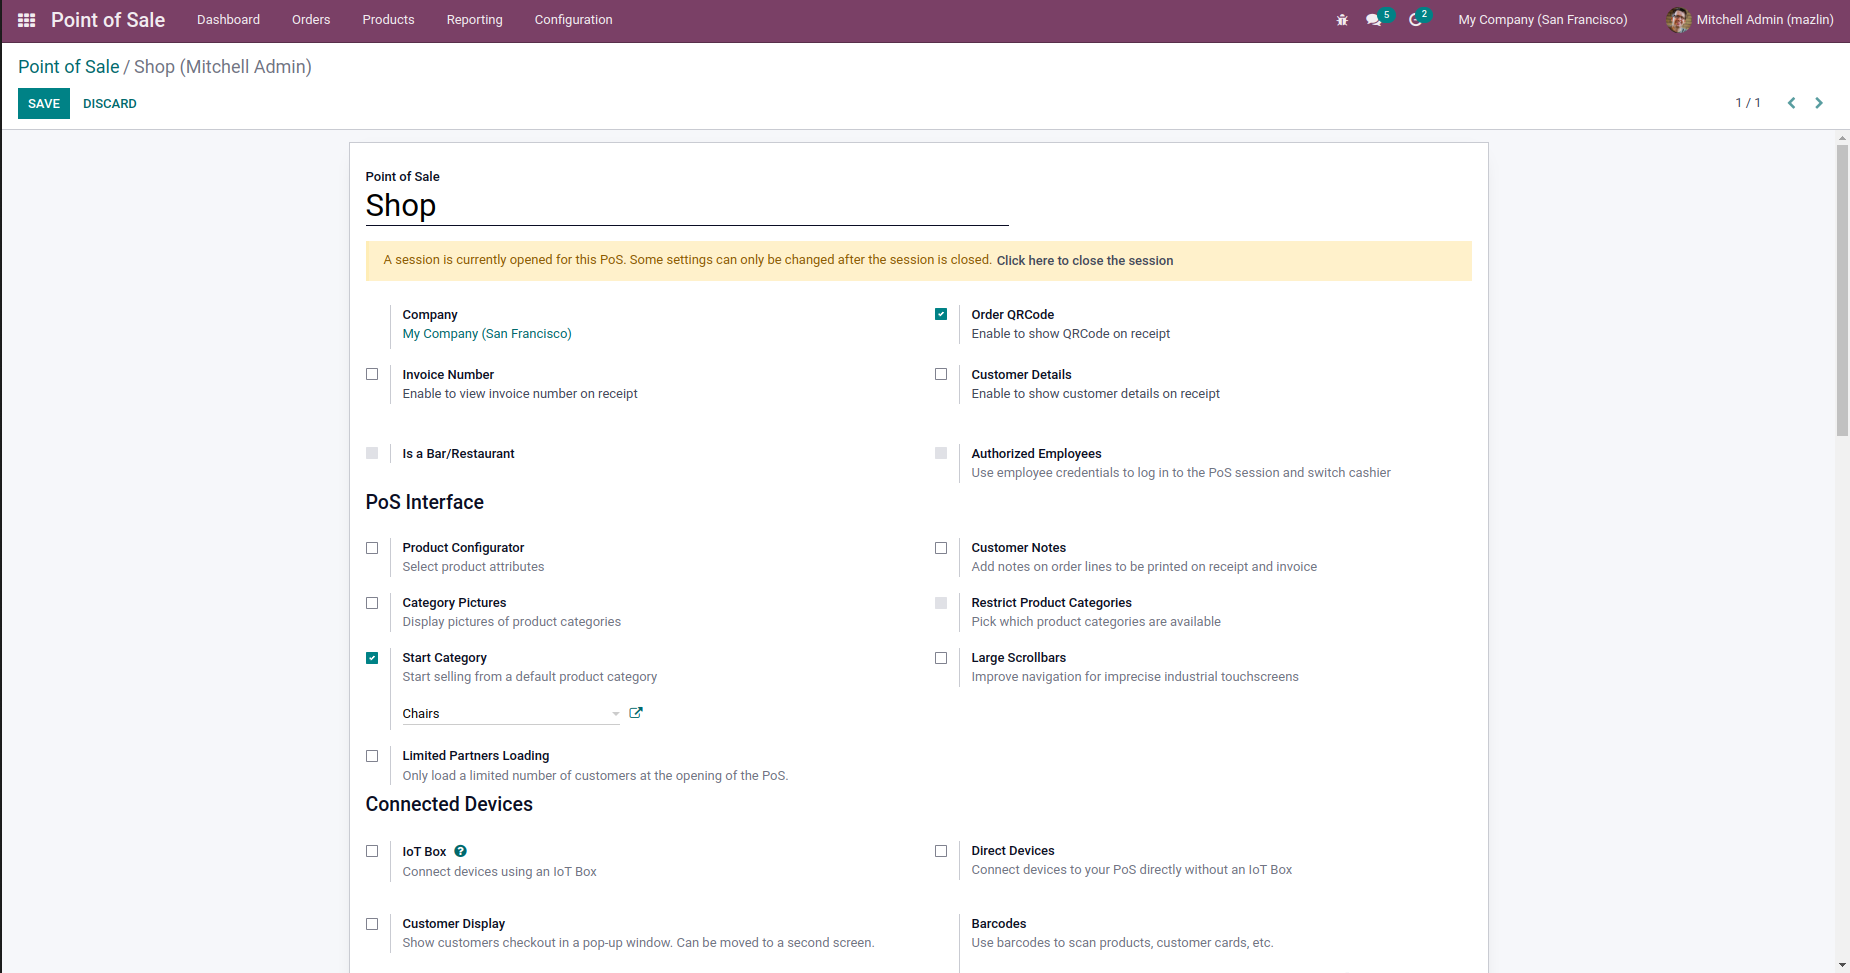Toggle the Authorized Employees checkbox
1850x973 pixels.
point(941,453)
